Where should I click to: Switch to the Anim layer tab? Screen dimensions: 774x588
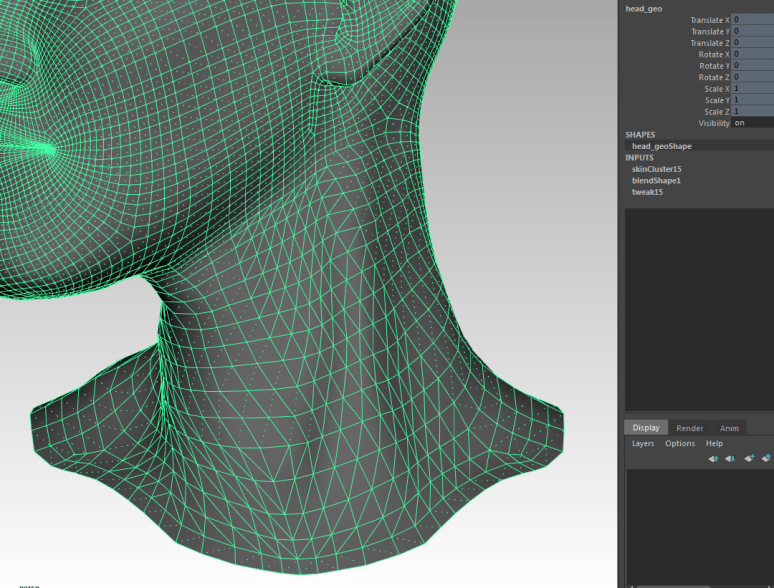pos(729,428)
